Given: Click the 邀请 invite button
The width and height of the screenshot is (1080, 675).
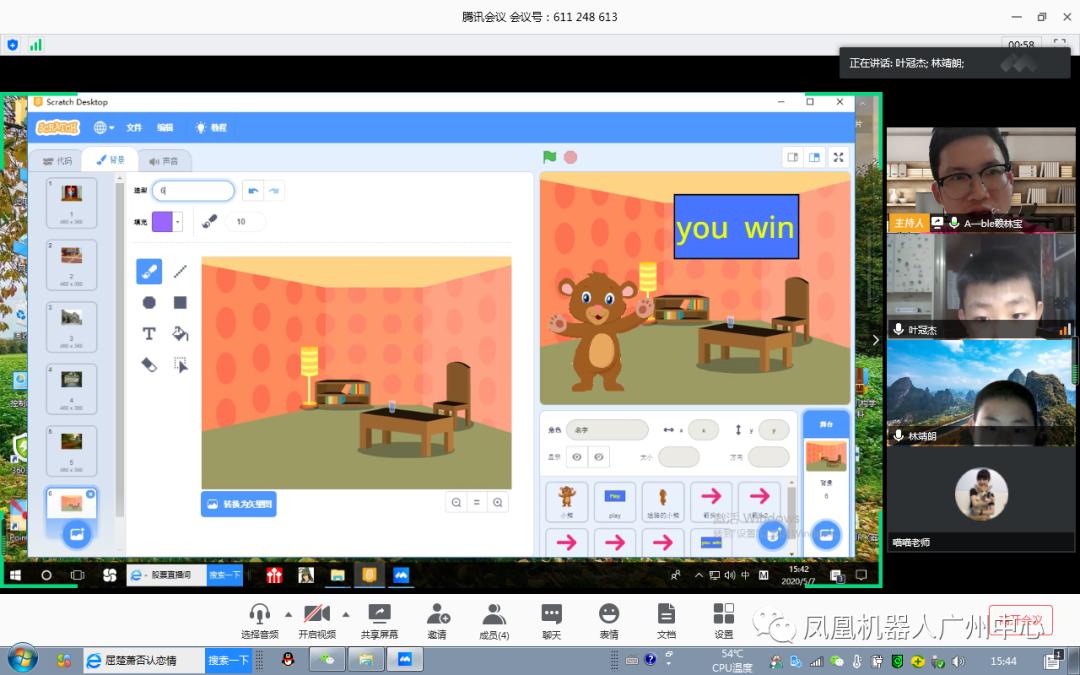Looking at the screenshot, I should tap(437, 621).
